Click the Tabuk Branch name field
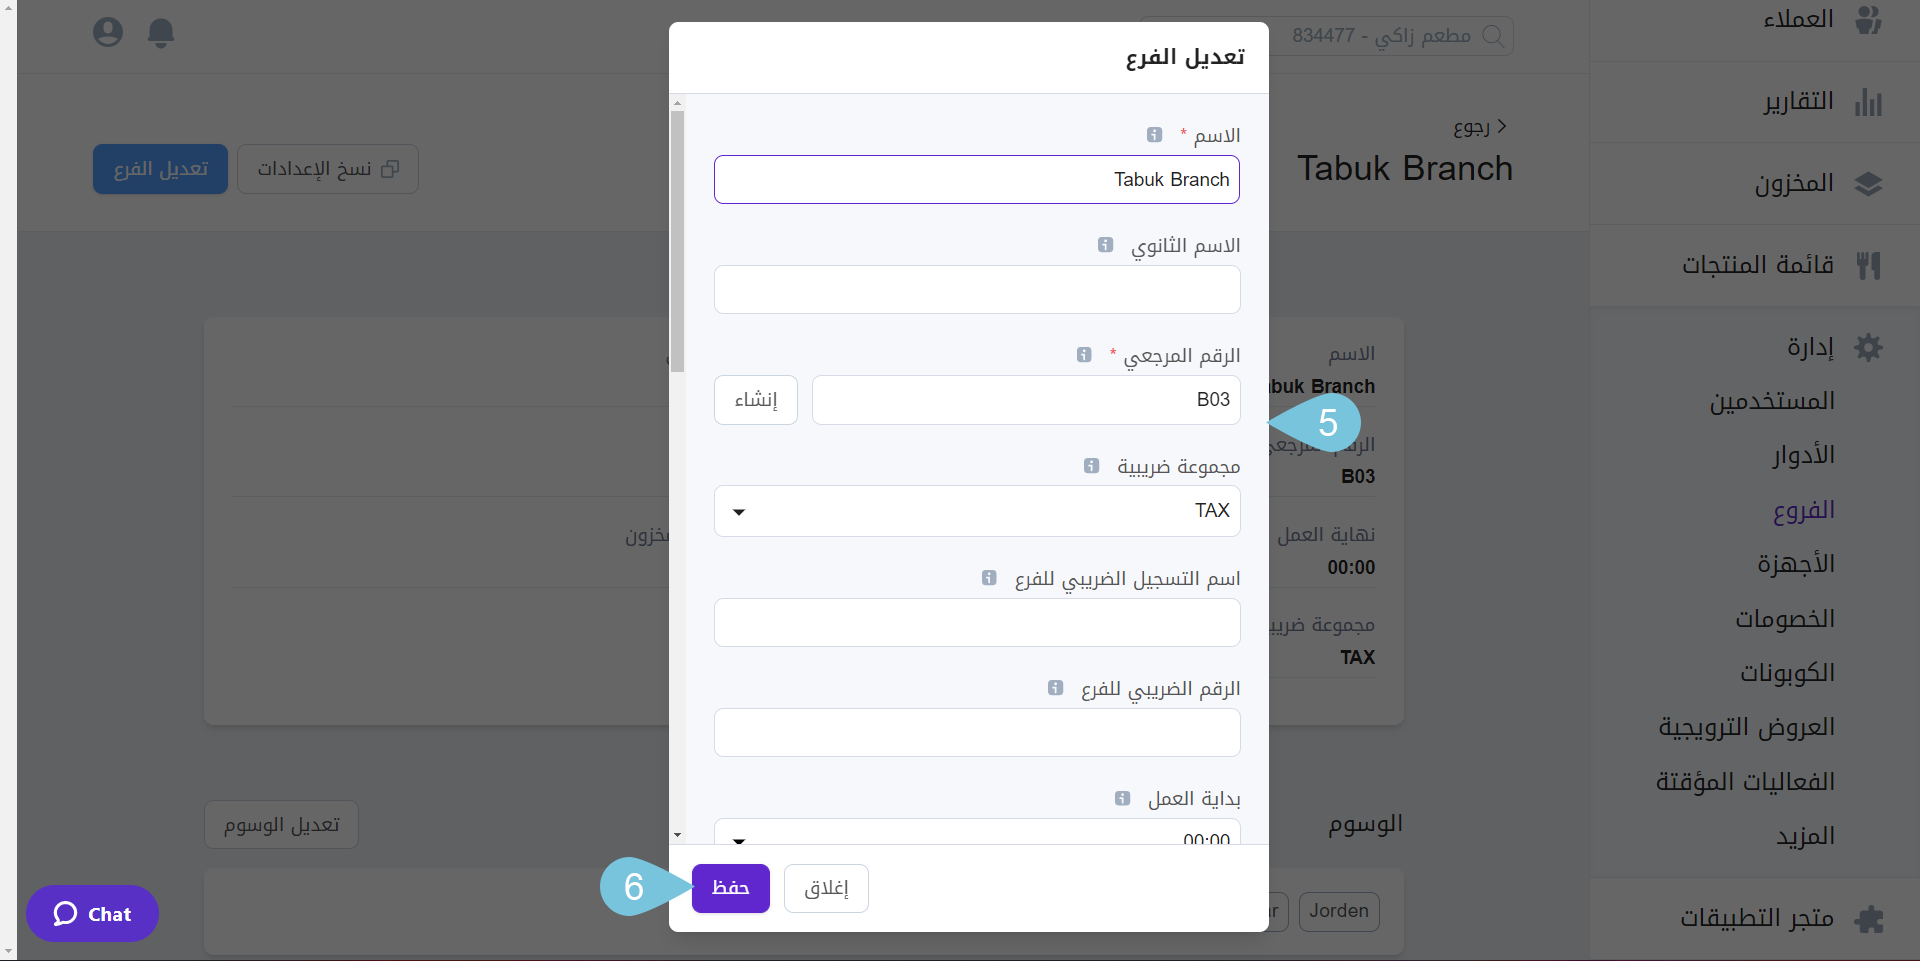The image size is (1920, 961). click(x=977, y=180)
